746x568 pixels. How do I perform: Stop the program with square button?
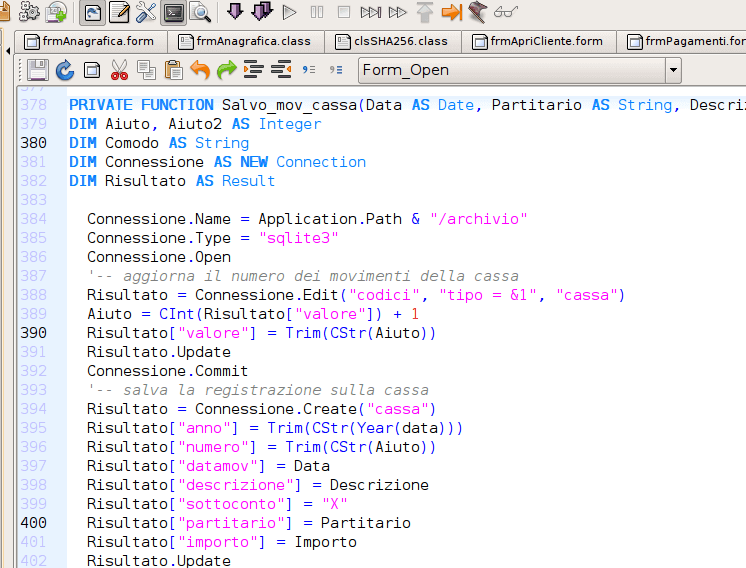344,12
